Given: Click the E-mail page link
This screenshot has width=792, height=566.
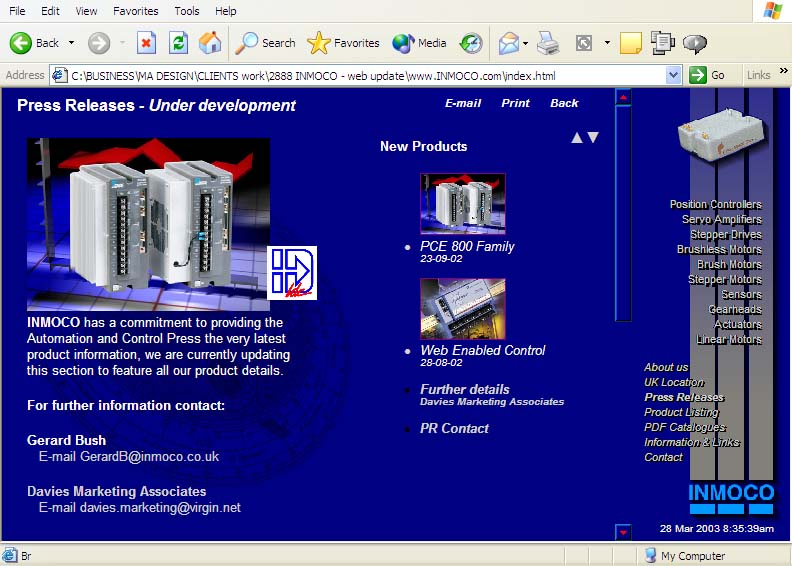Looking at the screenshot, I should tap(463, 103).
